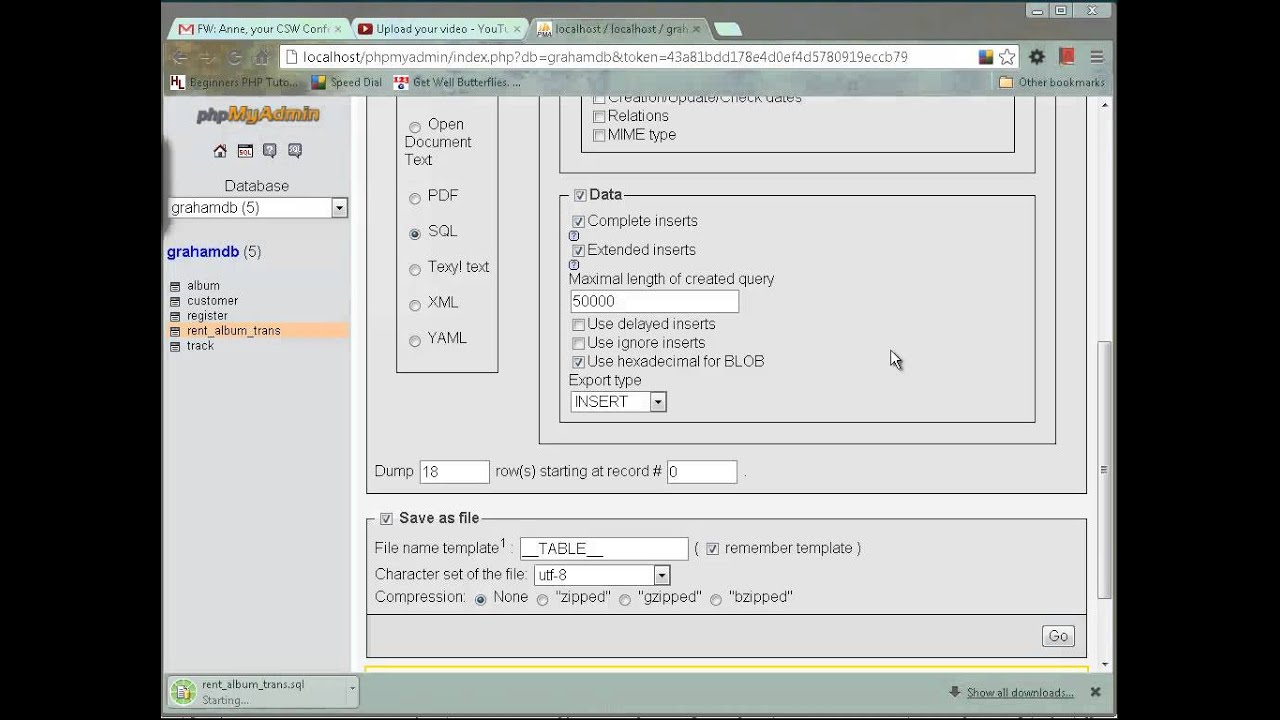1280x720 pixels.
Task: Close the Gmail tab
Action: click(x=340, y=29)
